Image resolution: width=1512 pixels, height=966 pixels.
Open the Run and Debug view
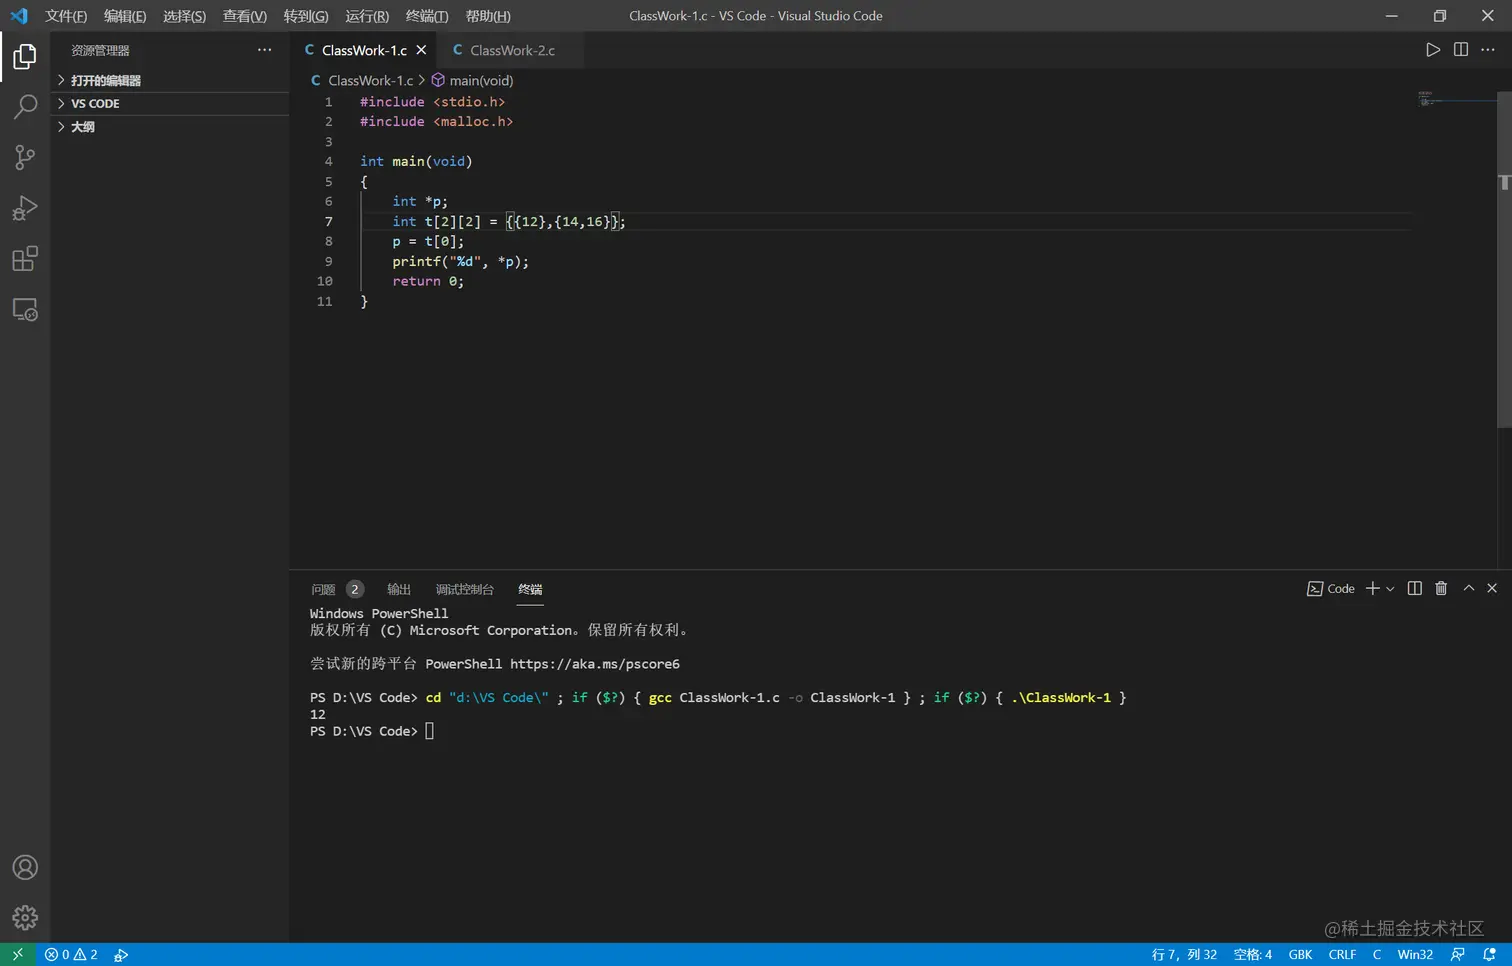coord(25,208)
